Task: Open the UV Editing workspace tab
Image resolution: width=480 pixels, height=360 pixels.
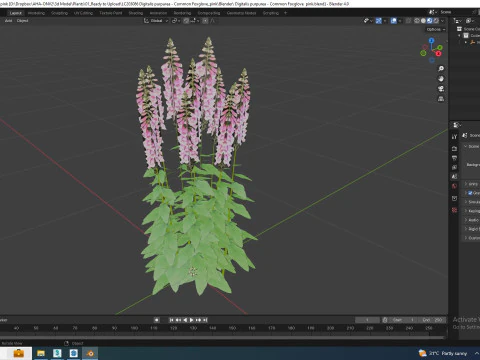Action: 83,13
